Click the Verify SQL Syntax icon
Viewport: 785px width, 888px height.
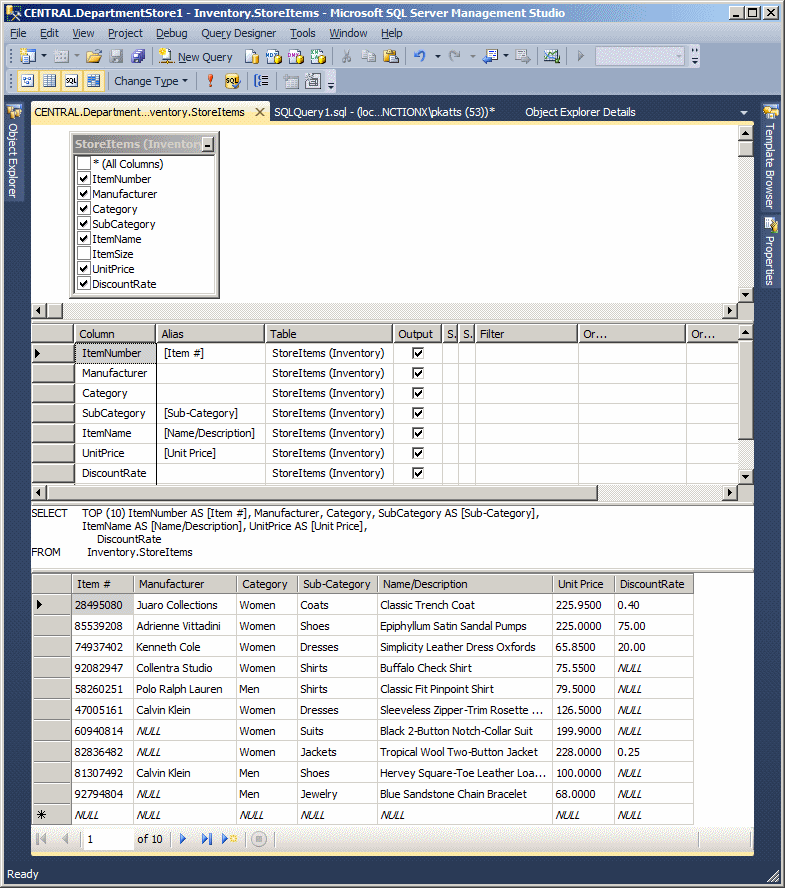232,81
